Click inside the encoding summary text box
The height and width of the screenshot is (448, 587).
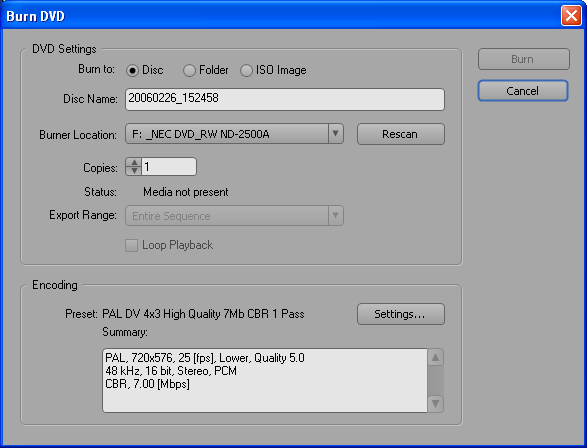(265, 381)
